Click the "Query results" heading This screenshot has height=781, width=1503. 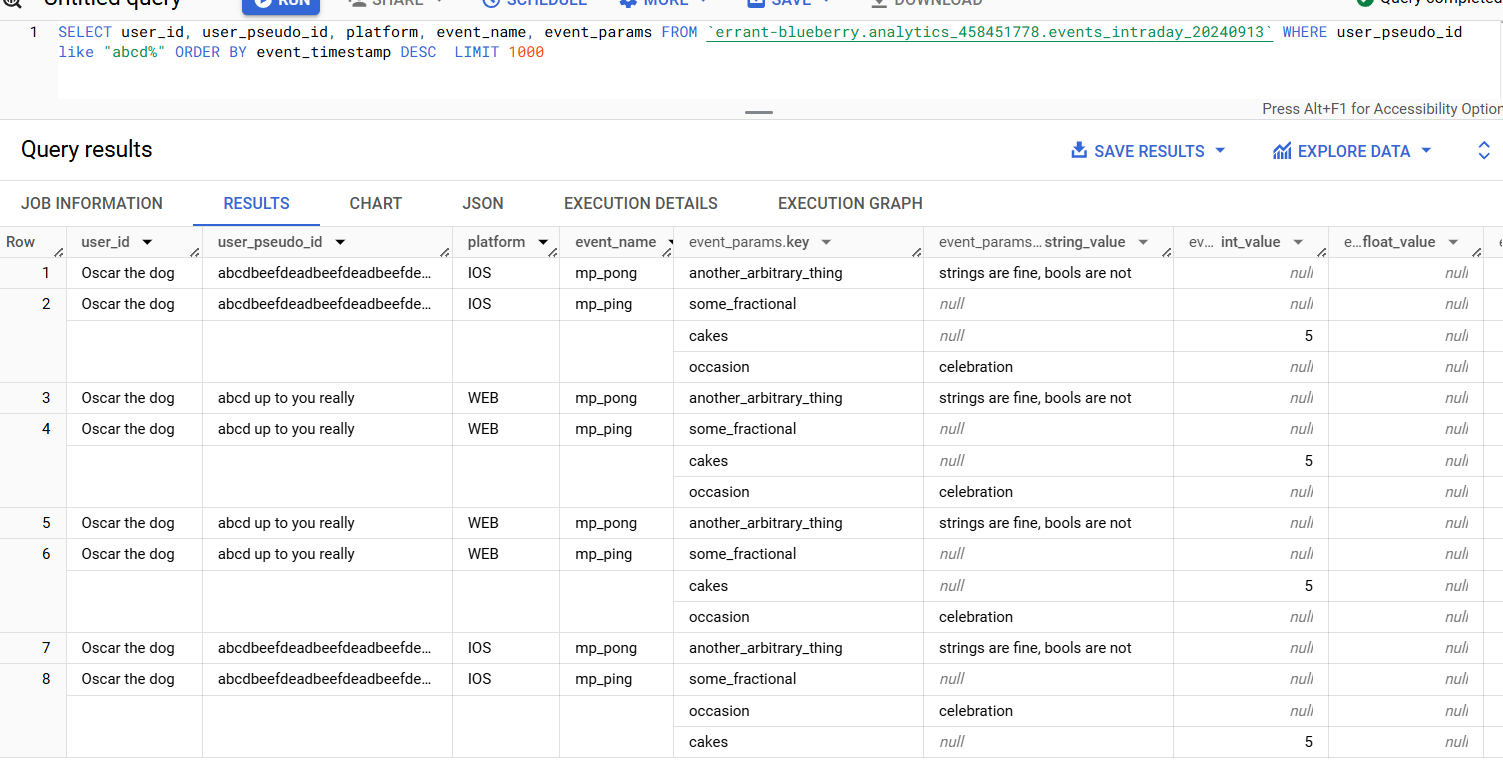pos(87,150)
